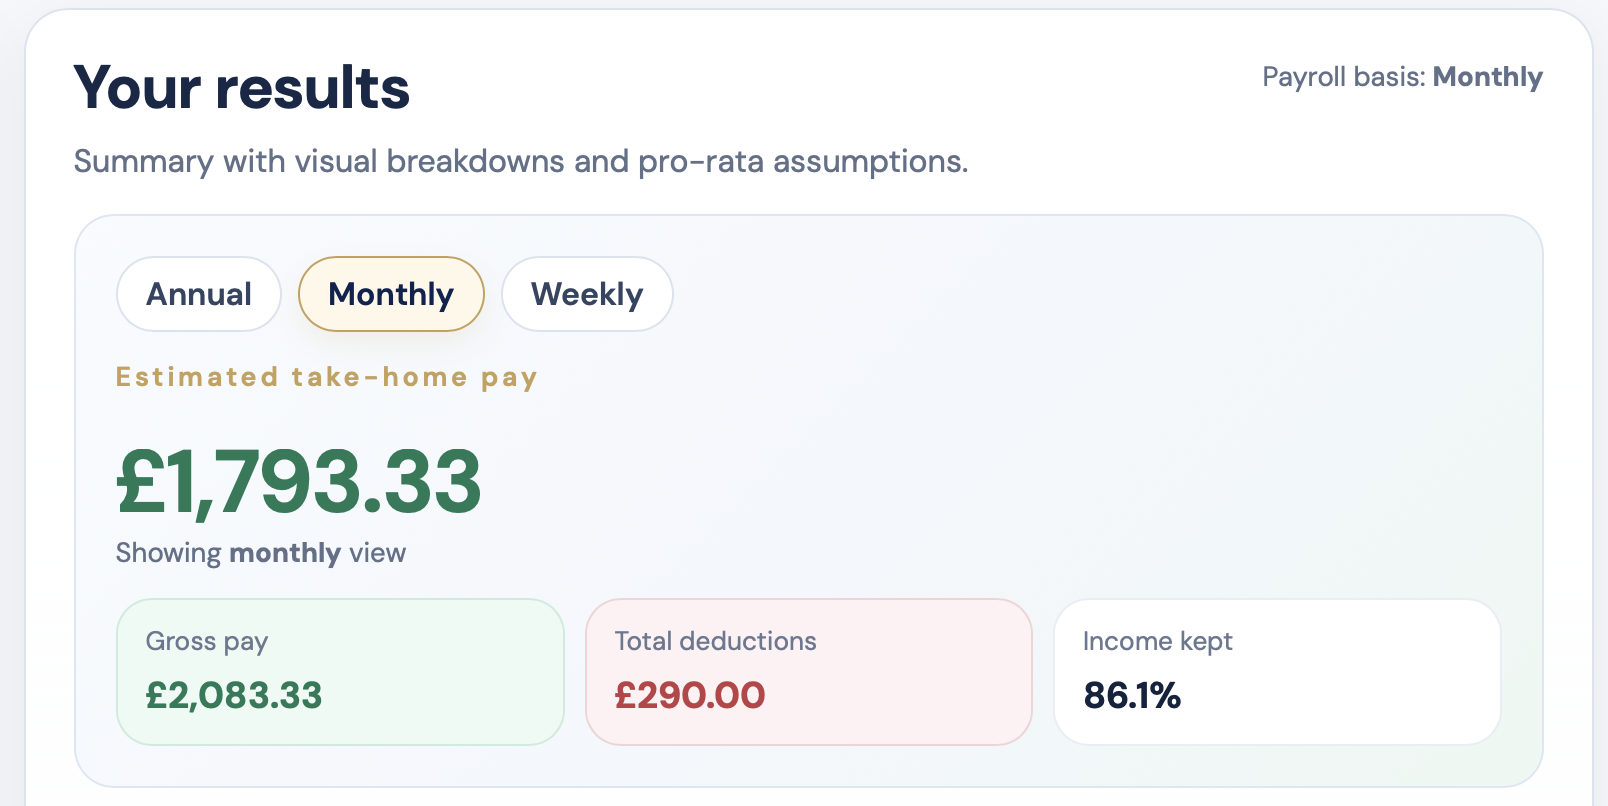The height and width of the screenshot is (806, 1608).
Task: Click the Your results heading
Action: click(x=240, y=88)
